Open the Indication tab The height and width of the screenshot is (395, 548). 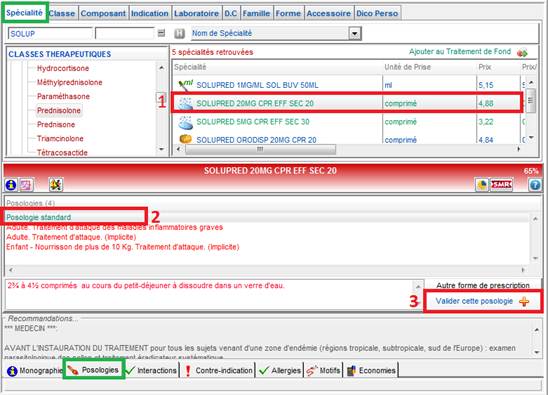pos(150,13)
